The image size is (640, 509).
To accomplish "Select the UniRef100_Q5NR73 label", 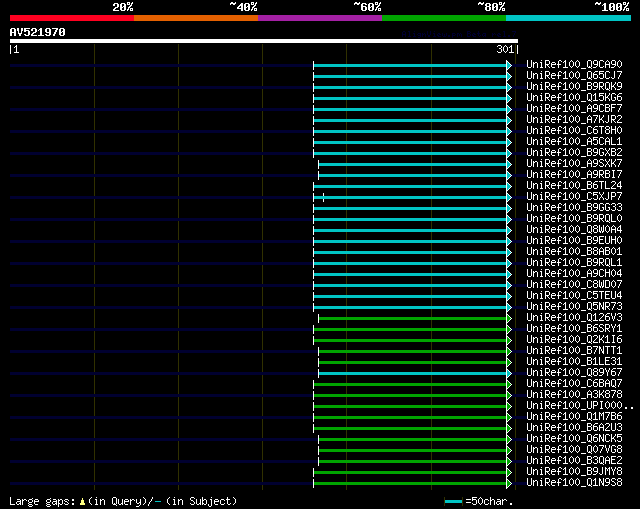I will tap(574, 307).
